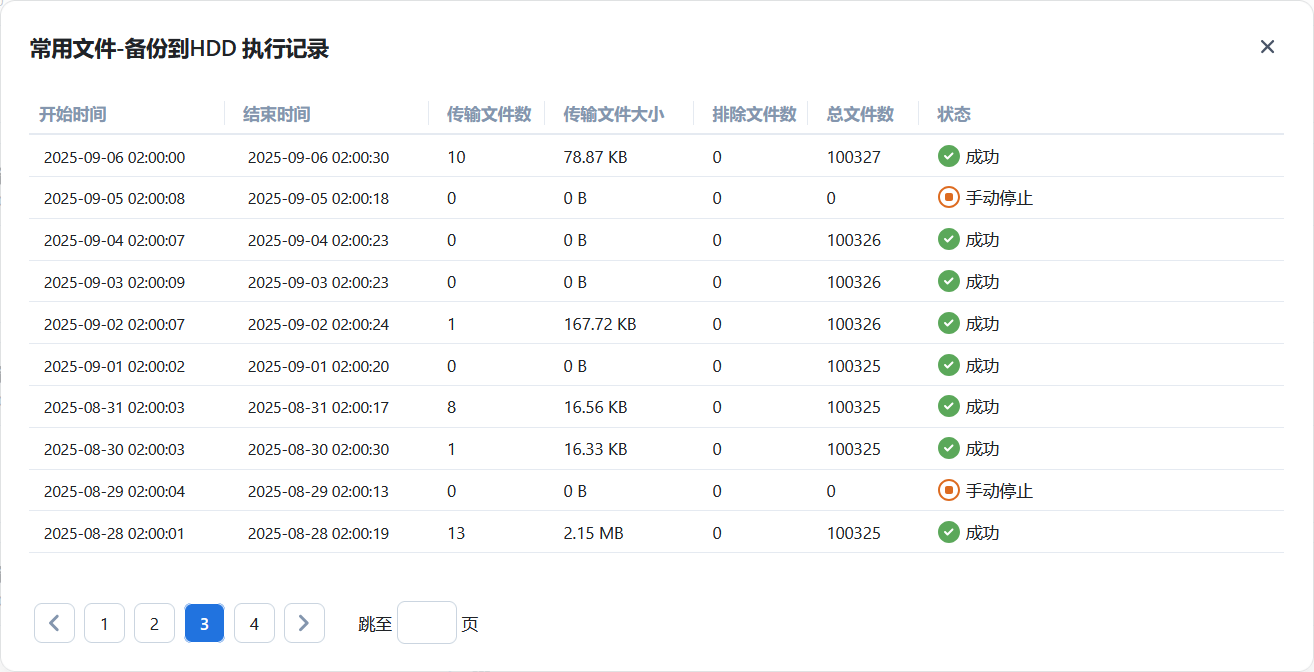Click success icon for 2025-08-28 record
Viewport: 1314px width, 672px height.
tap(948, 532)
